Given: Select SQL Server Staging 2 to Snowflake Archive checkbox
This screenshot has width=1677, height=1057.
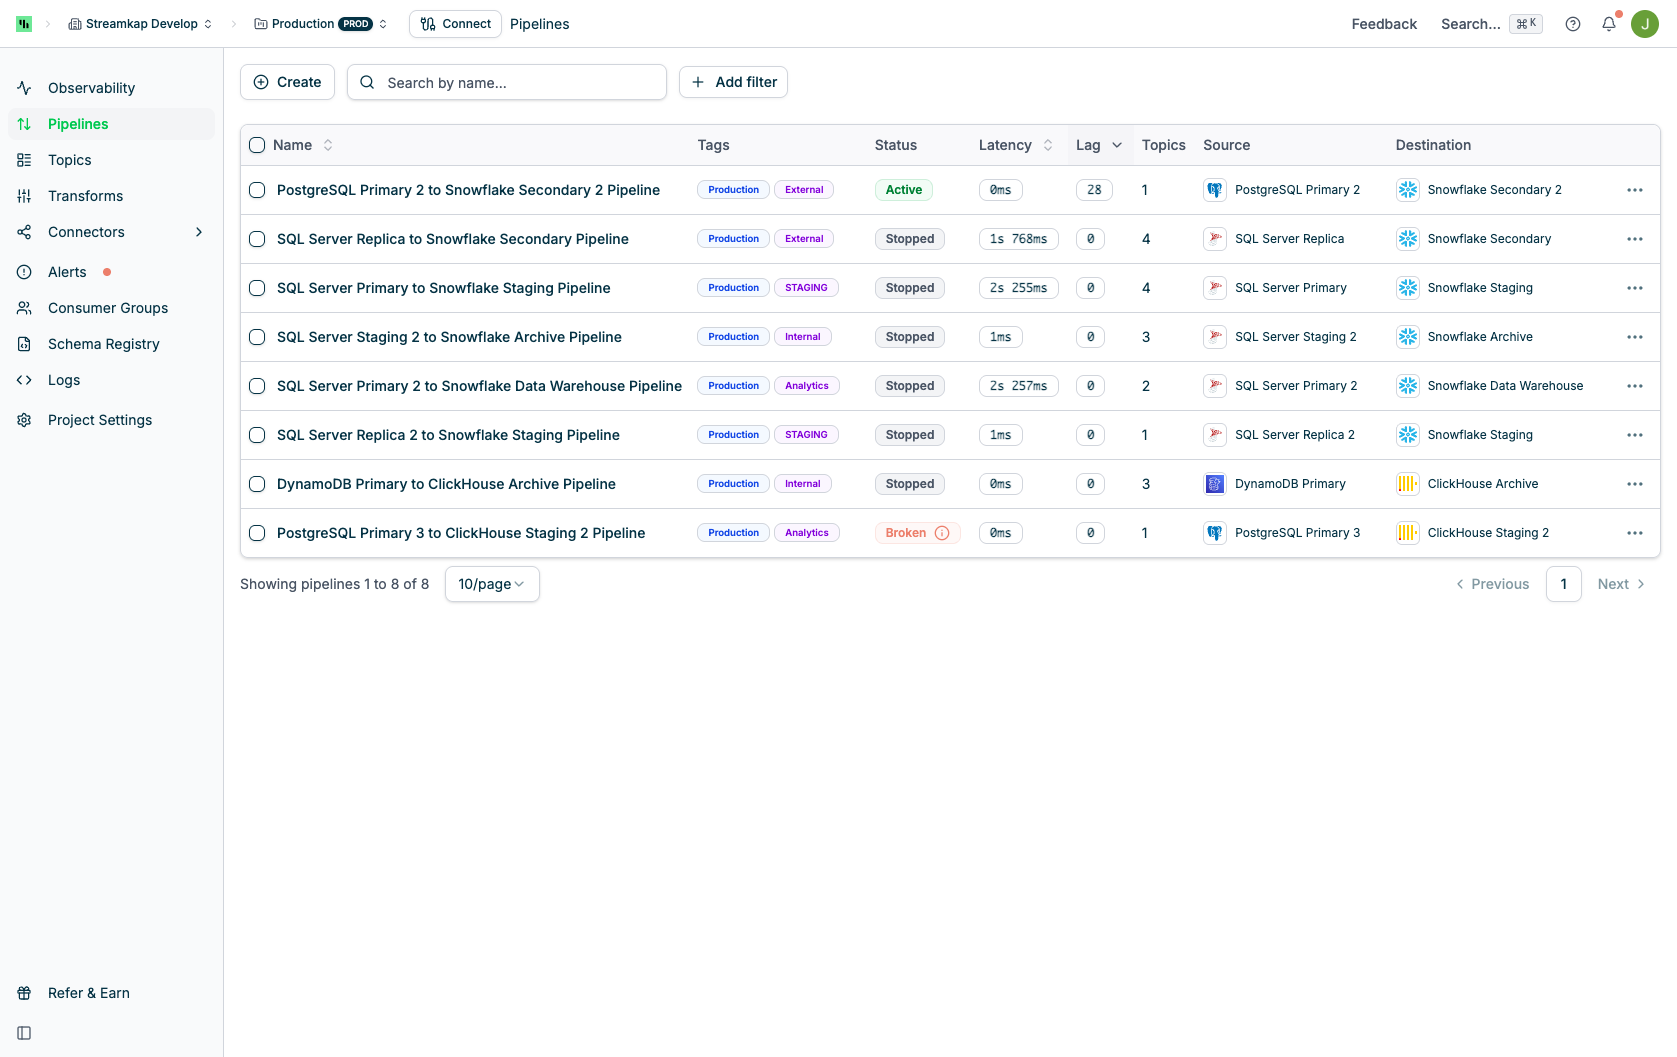Looking at the screenshot, I should coord(257,337).
